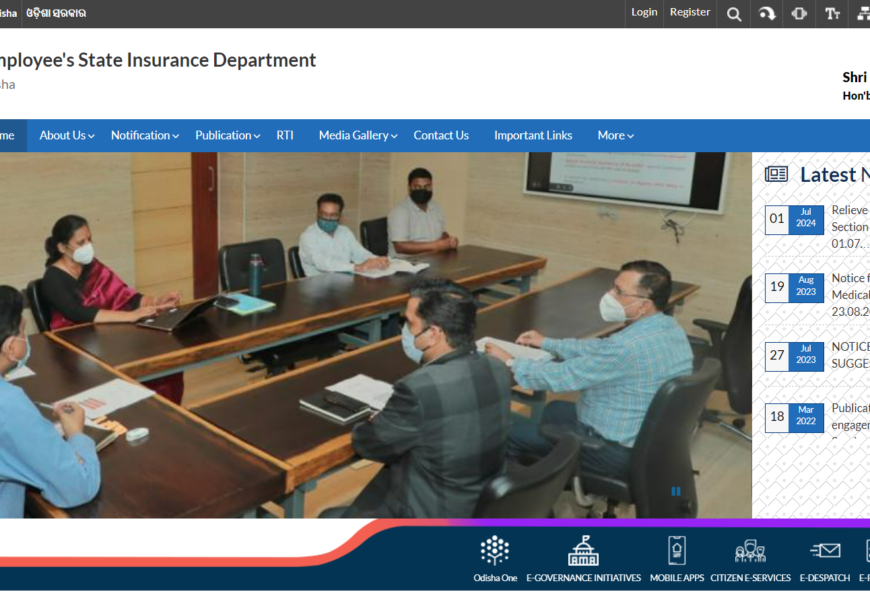Open the screen reader access icon

click(x=799, y=14)
